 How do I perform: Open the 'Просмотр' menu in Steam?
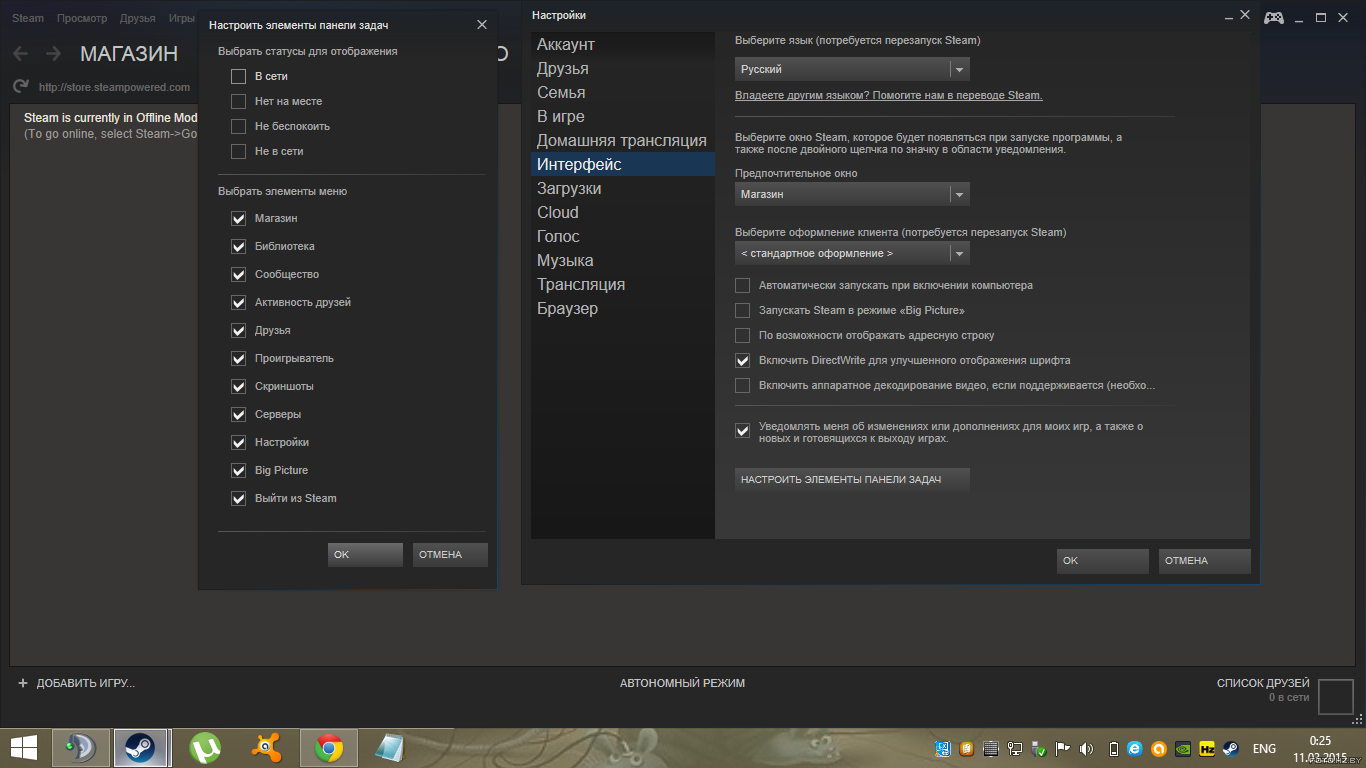coord(82,18)
